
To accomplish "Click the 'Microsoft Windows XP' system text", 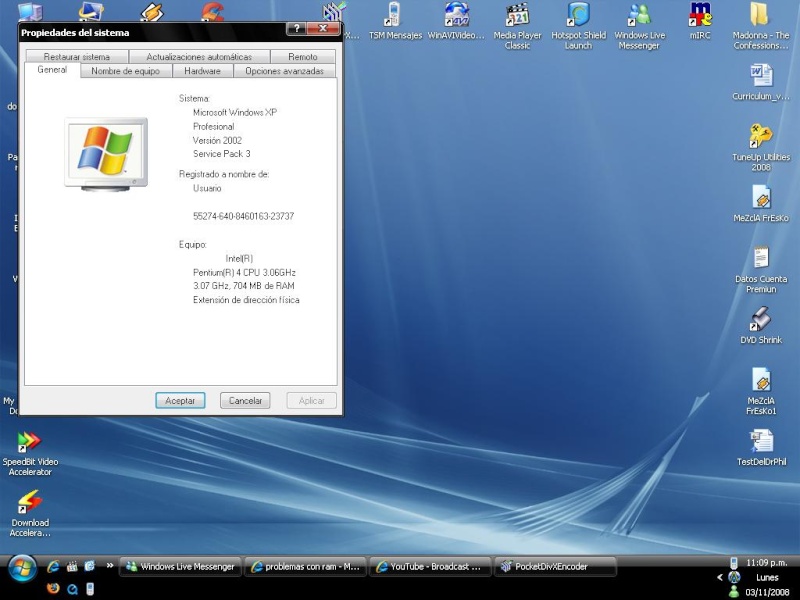I will [x=235, y=112].
